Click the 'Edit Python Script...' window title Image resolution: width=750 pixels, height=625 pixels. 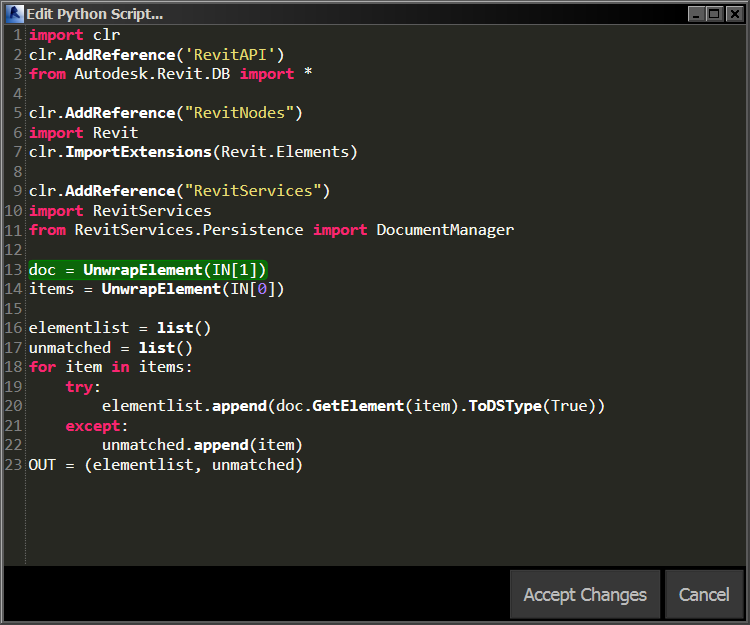tap(95, 14)
